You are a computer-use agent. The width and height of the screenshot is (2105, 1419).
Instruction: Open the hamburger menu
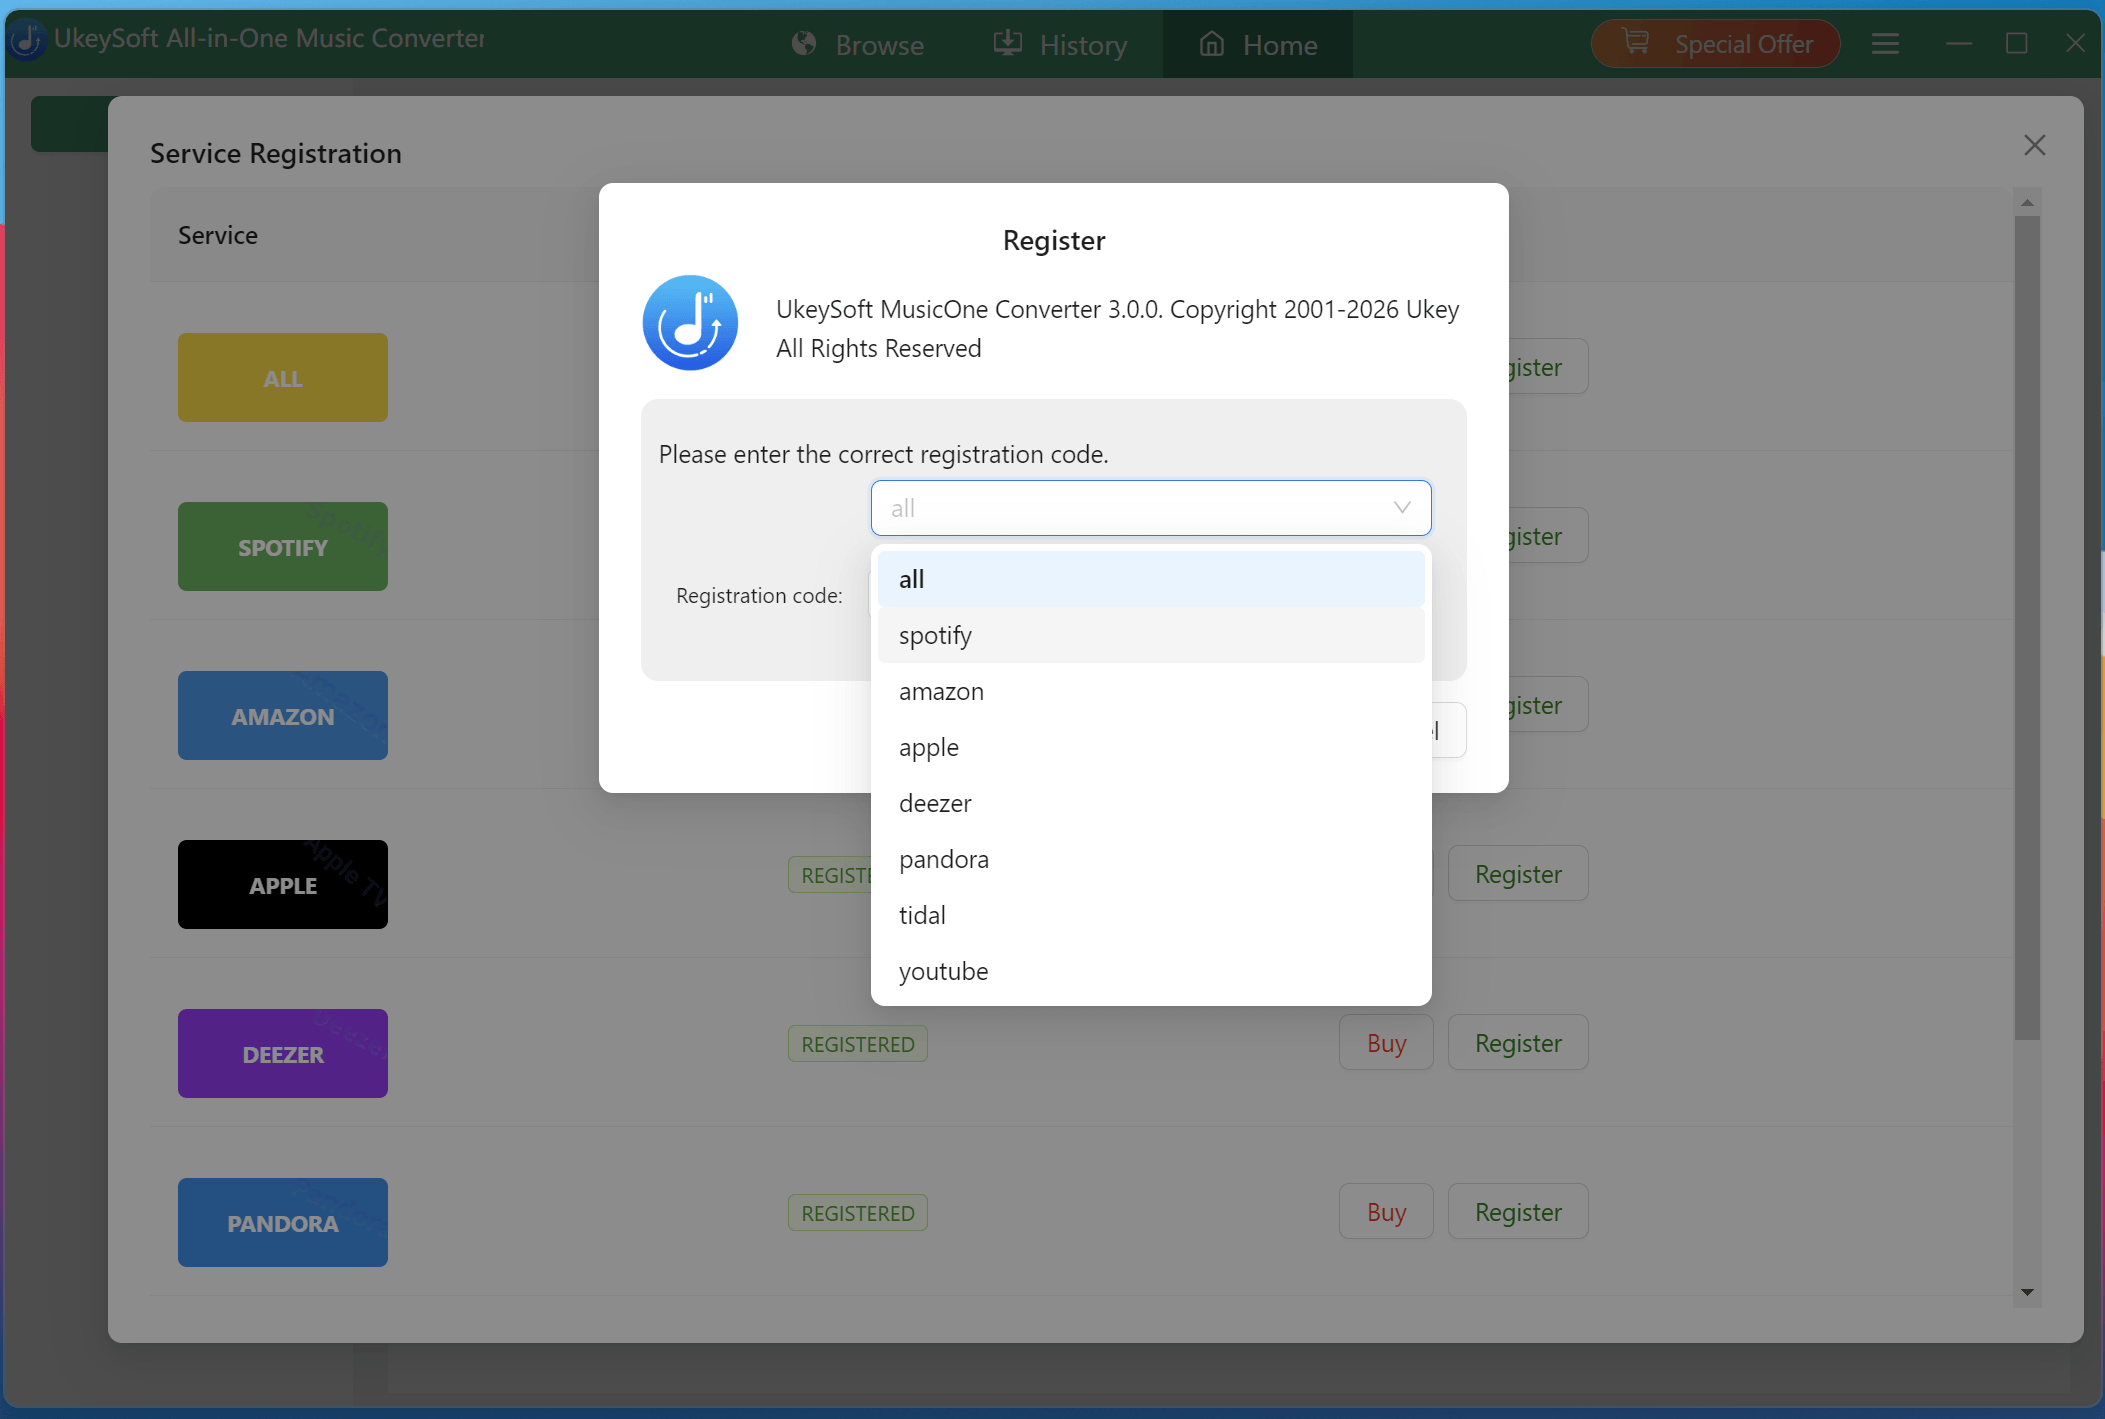(1886, 43)
